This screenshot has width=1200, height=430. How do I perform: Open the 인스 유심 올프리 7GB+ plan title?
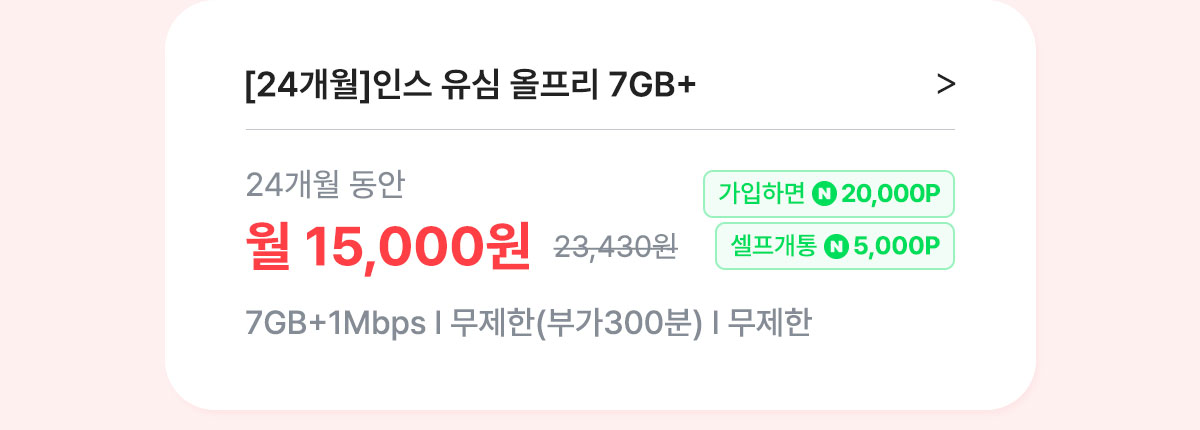point(470,86)
